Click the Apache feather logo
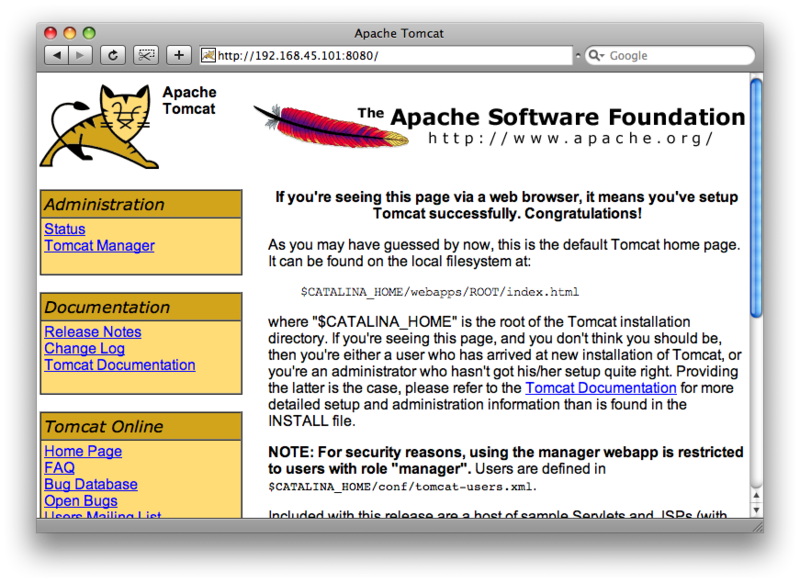The image size is (800, 583). [x=331, y=126]
